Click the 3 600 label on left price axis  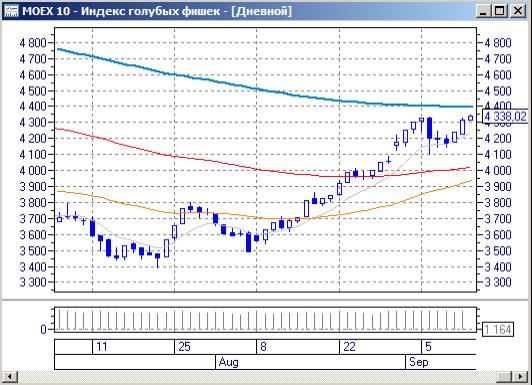point(33,234)
